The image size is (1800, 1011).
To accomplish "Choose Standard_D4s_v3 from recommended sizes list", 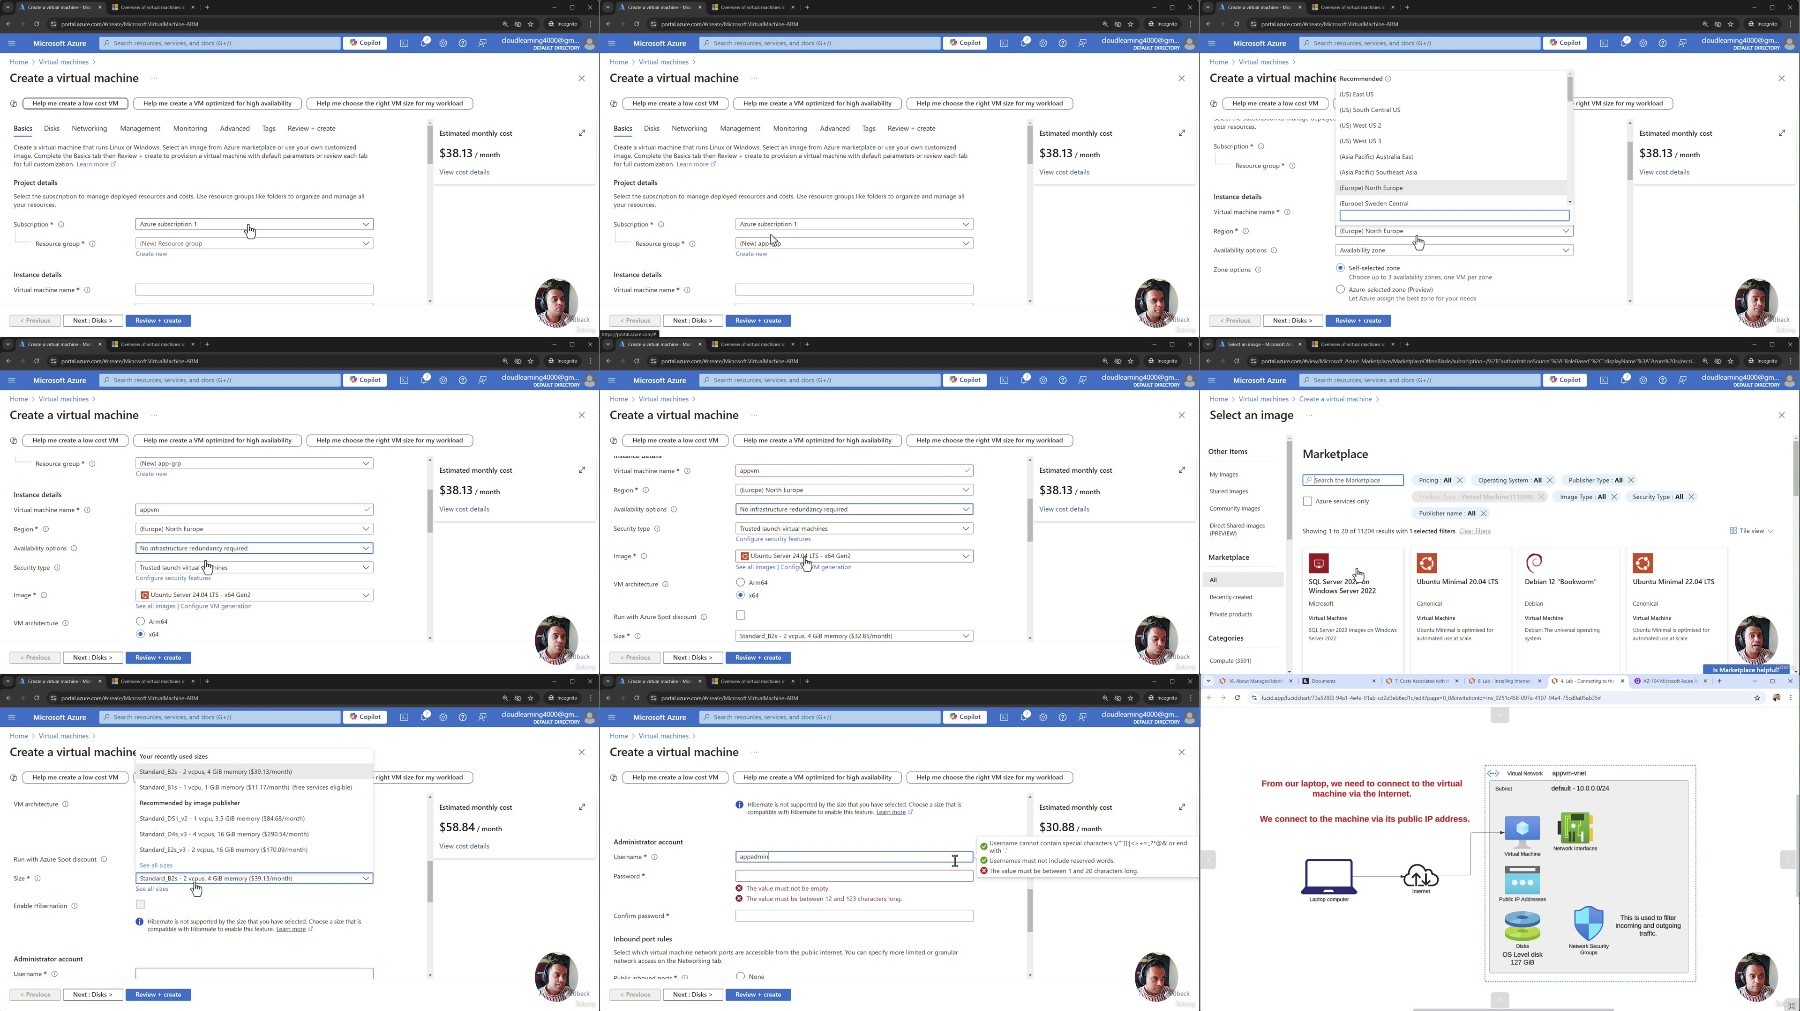I will point(254,834).
